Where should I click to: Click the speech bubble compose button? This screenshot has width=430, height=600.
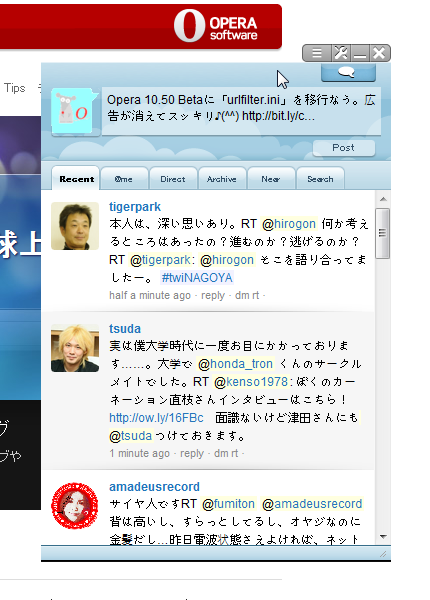click(348, 72)
